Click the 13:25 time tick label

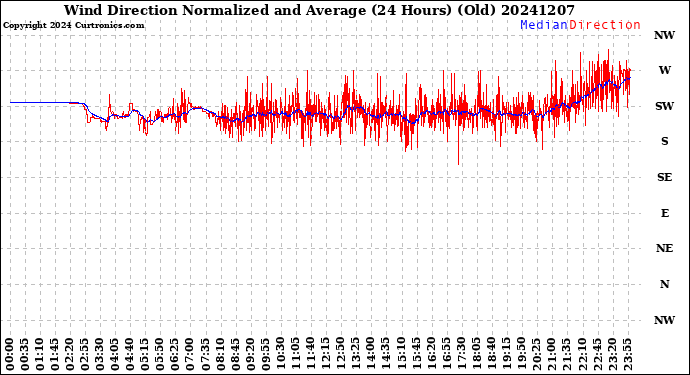(x=356, y=353)
